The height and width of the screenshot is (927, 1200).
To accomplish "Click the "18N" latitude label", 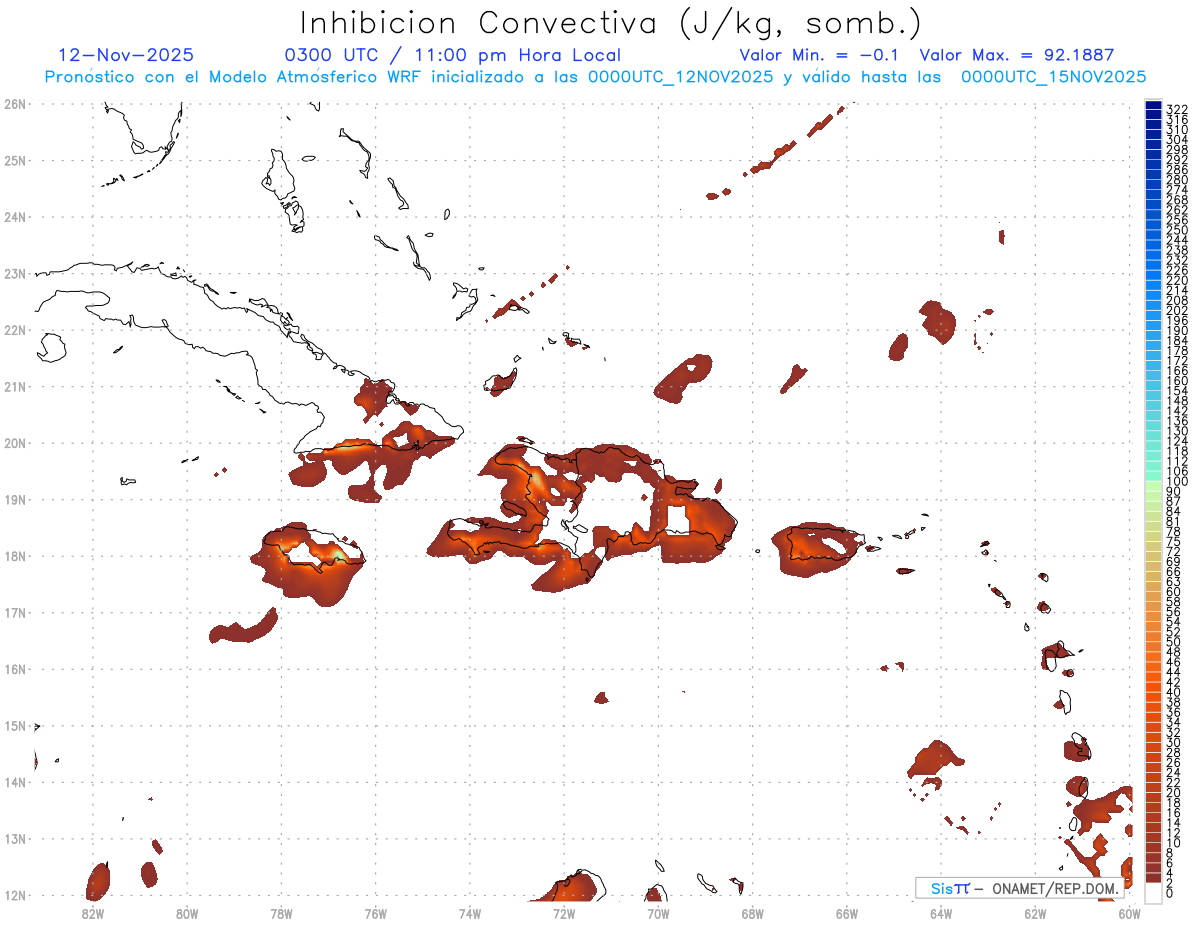I will (x=14, y=556).
